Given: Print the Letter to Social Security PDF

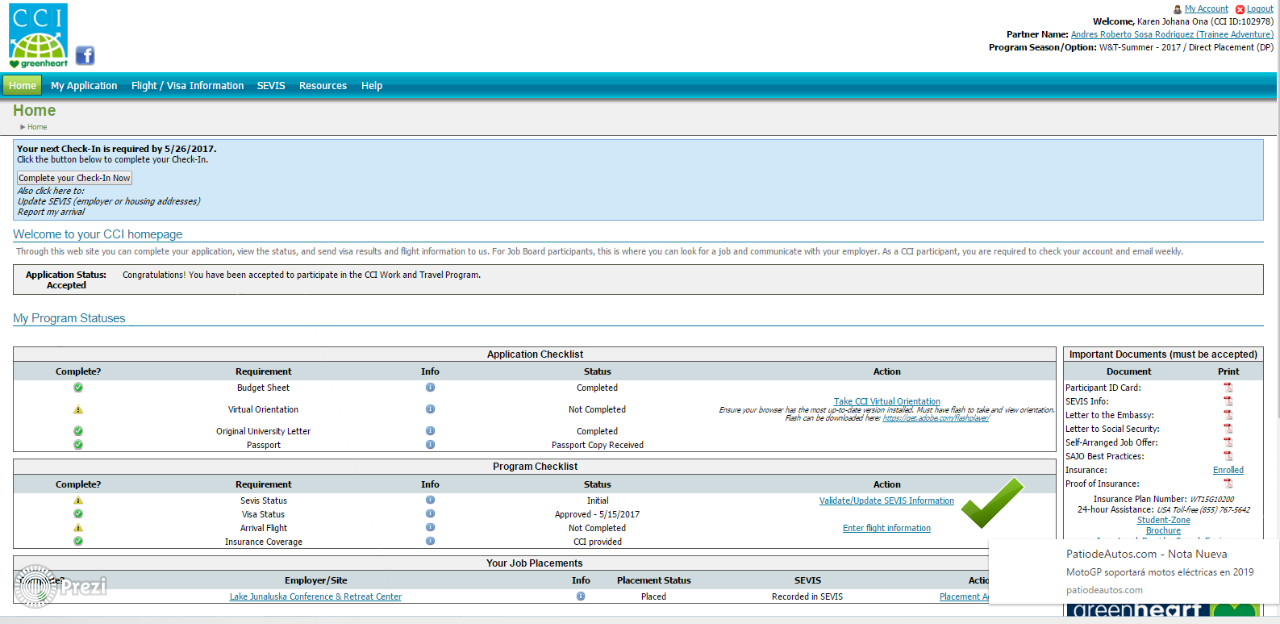Looking at the screenshot, I should coord(1228,429).
